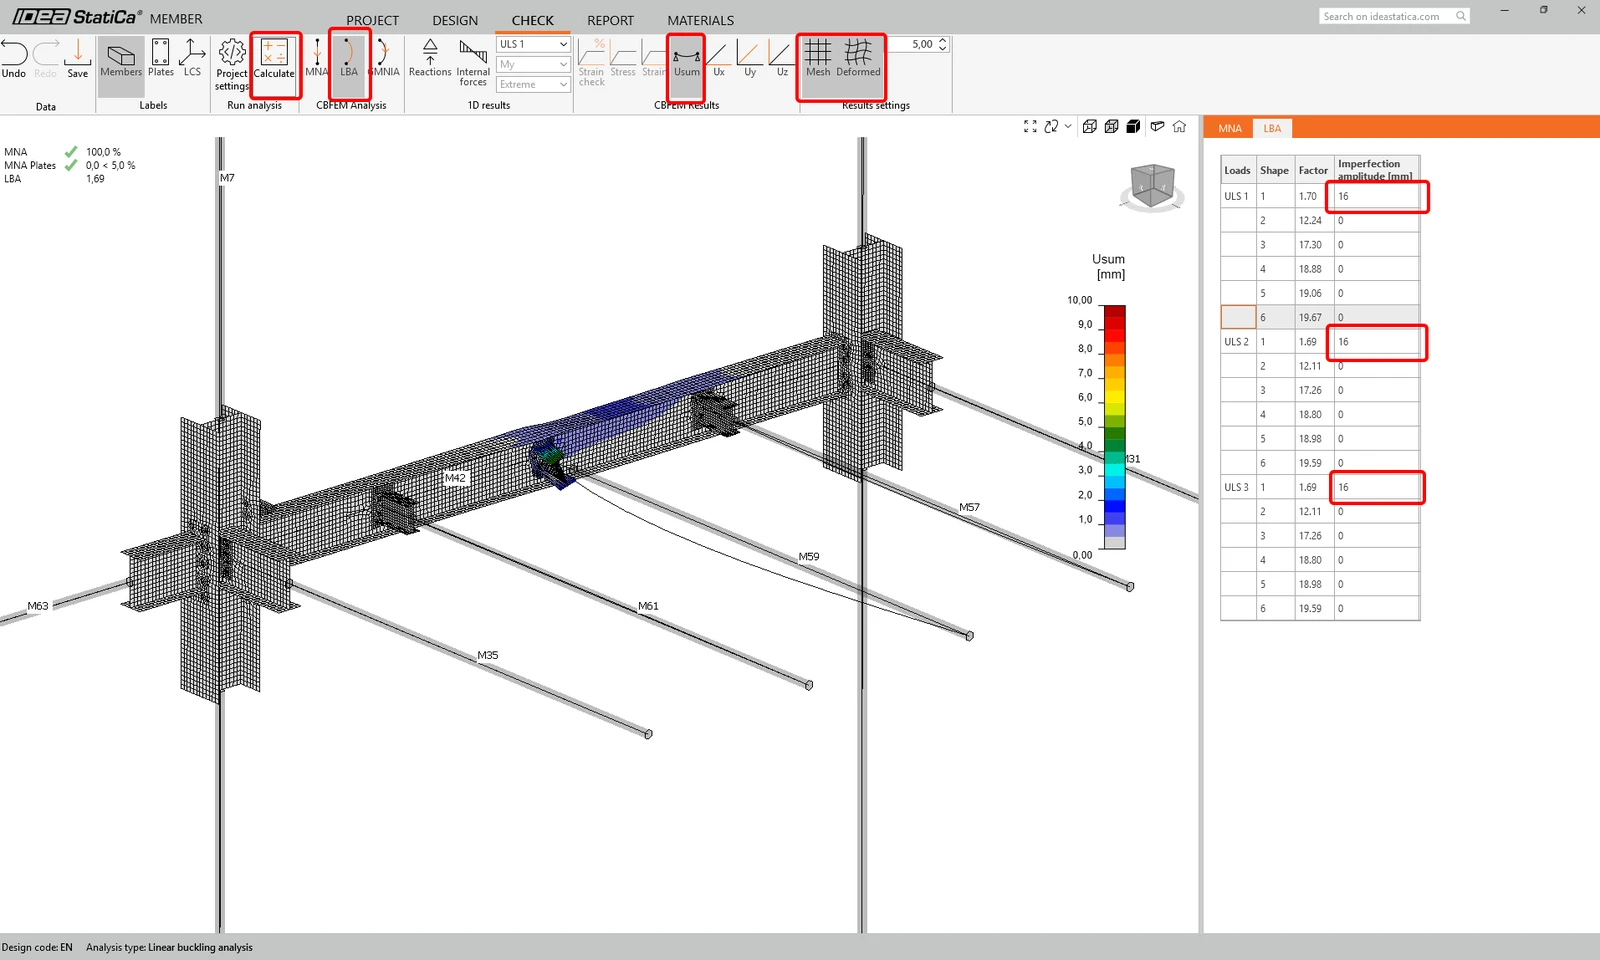Viewport: 1600px width, 960px height.
Task: Toggle Deformed shape display
Action: coord(858,58)
